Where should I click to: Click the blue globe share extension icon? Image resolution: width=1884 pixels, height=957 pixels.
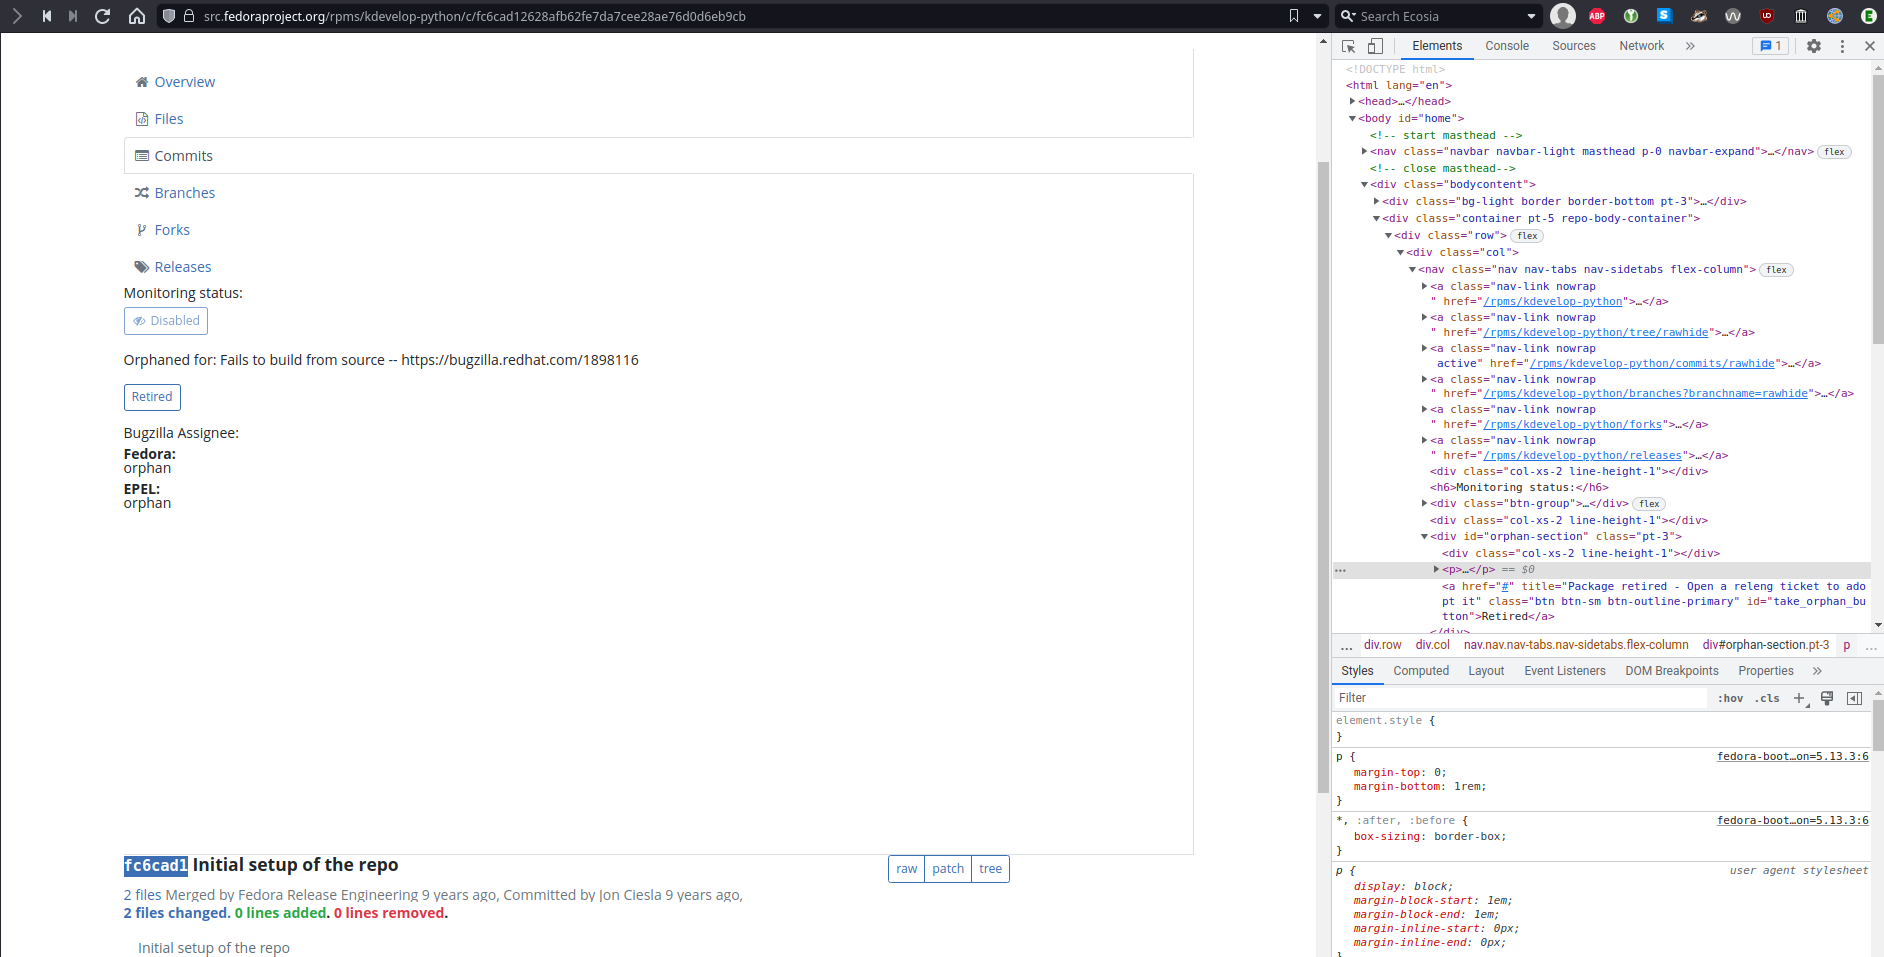[x=1835, y=16]
